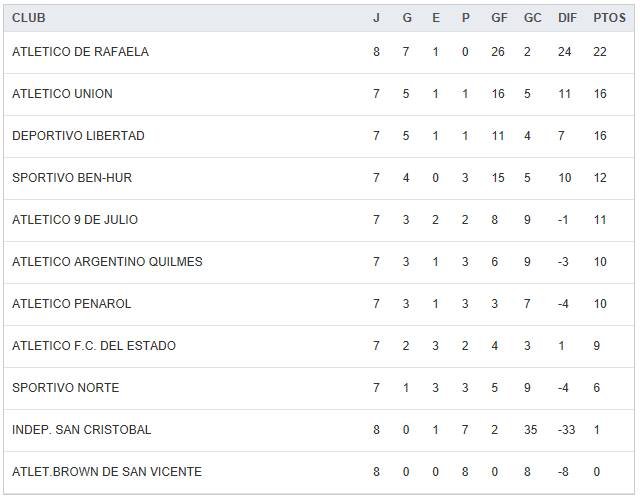The width and height of the screenshot is (640, 499).
Task: Sort by the PTOS column header
Action: 609,18
